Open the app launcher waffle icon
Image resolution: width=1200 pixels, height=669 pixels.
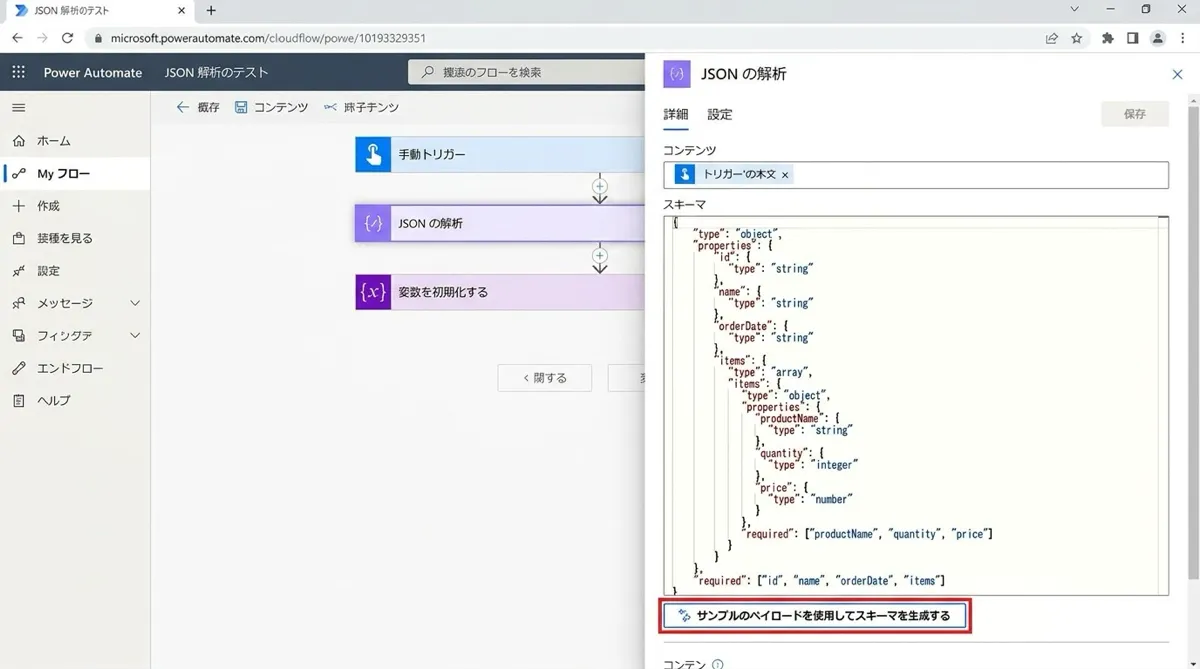click(x=18, y=72)
